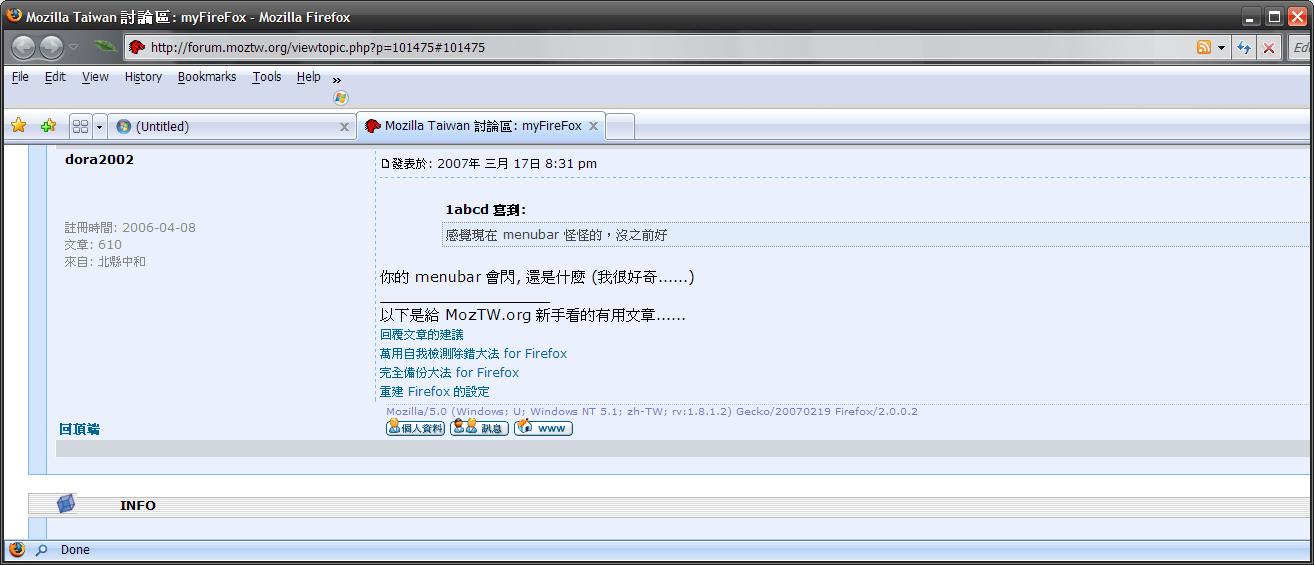Viewport: 1314px width, 565px height.
Task: Click the dora2002 username
Action: 99,159
